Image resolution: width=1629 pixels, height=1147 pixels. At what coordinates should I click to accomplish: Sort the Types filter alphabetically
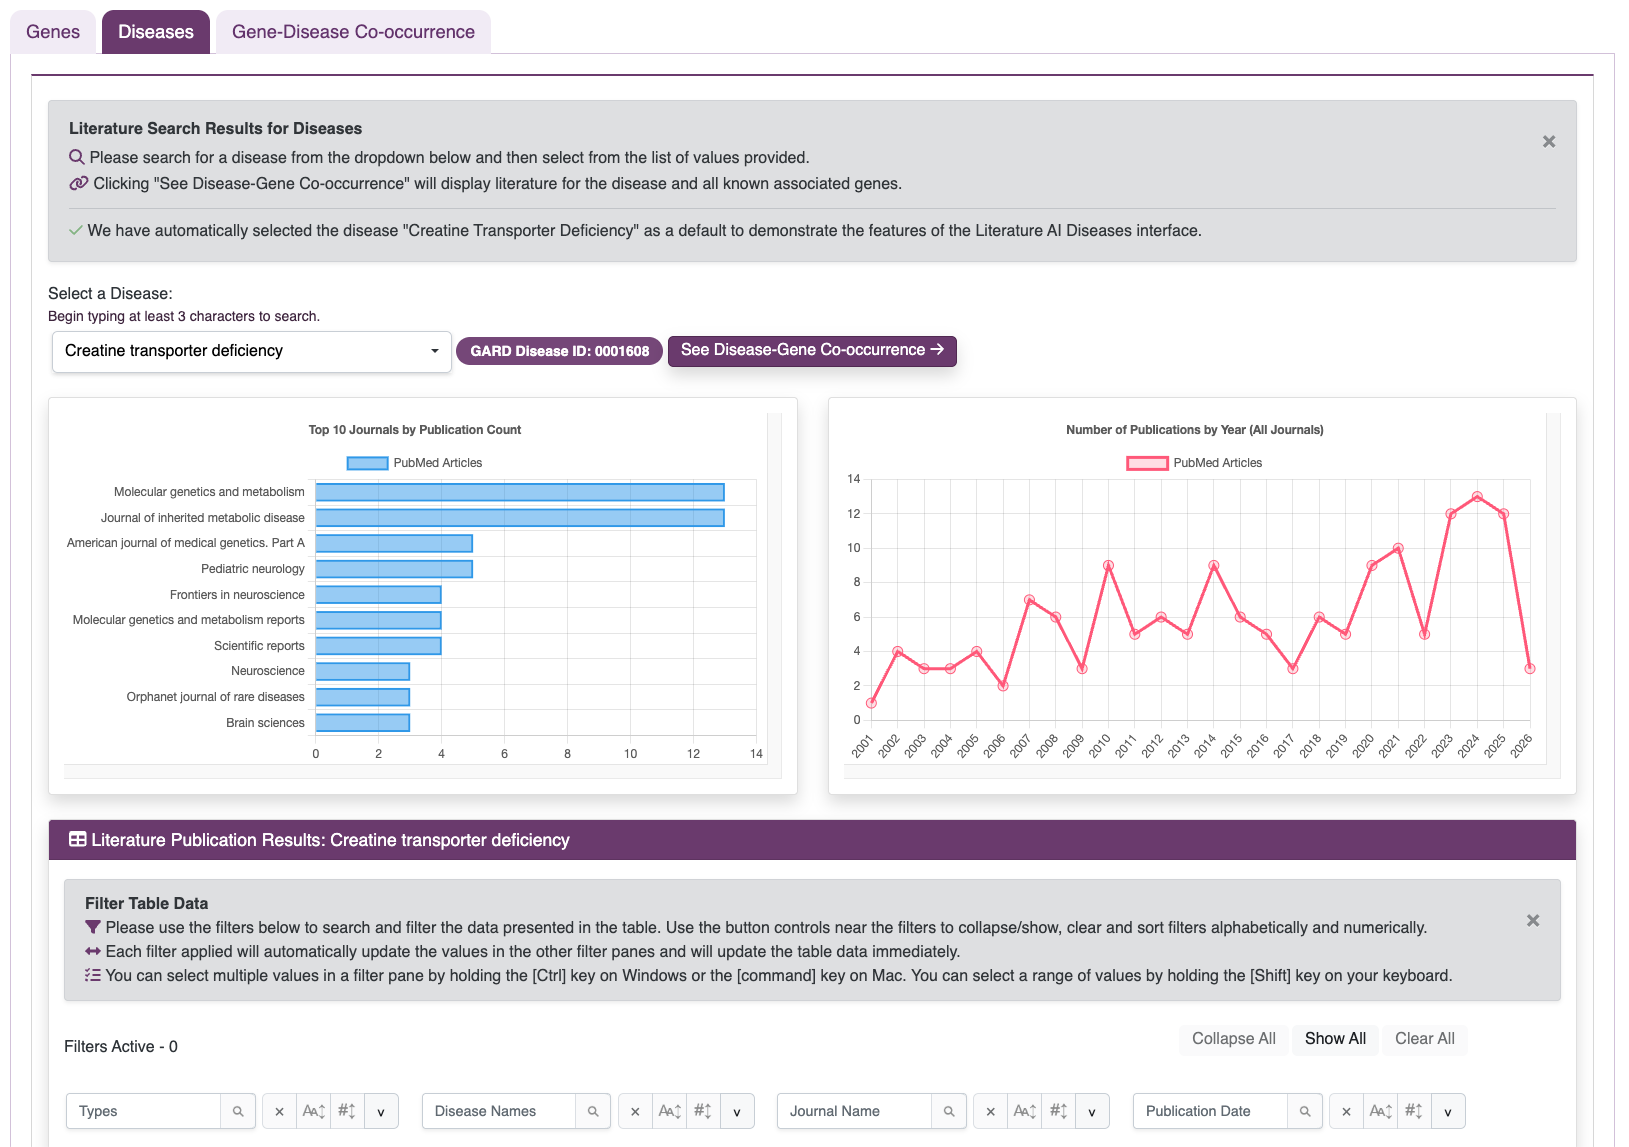coord(313,1111)
